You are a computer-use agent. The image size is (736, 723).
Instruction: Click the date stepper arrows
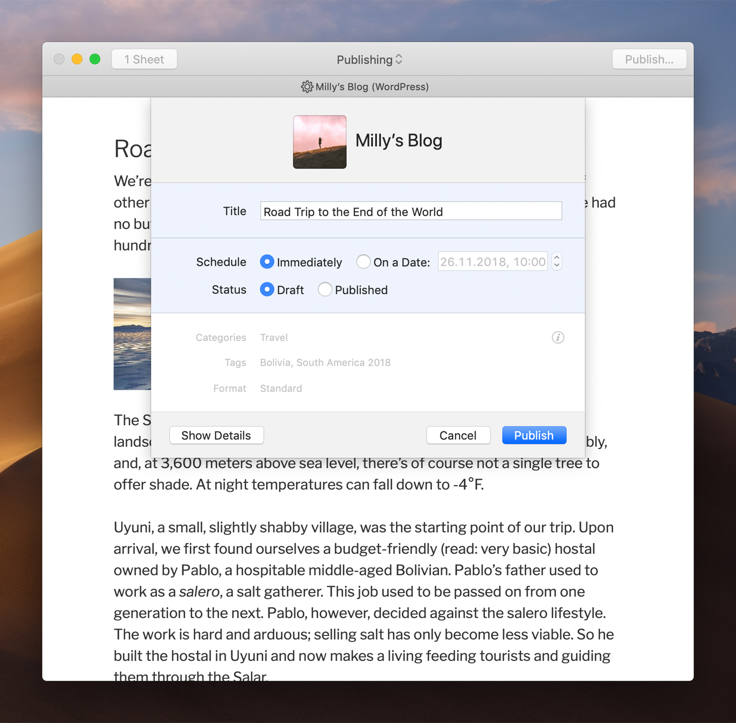click(556, 262)
